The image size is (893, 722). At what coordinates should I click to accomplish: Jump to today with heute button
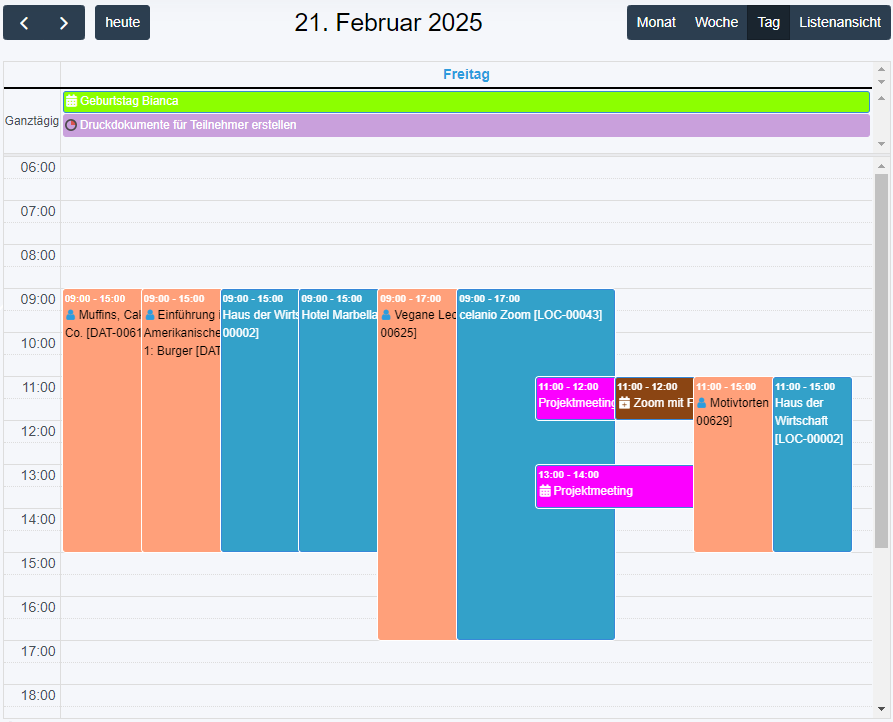pos(122,22)
